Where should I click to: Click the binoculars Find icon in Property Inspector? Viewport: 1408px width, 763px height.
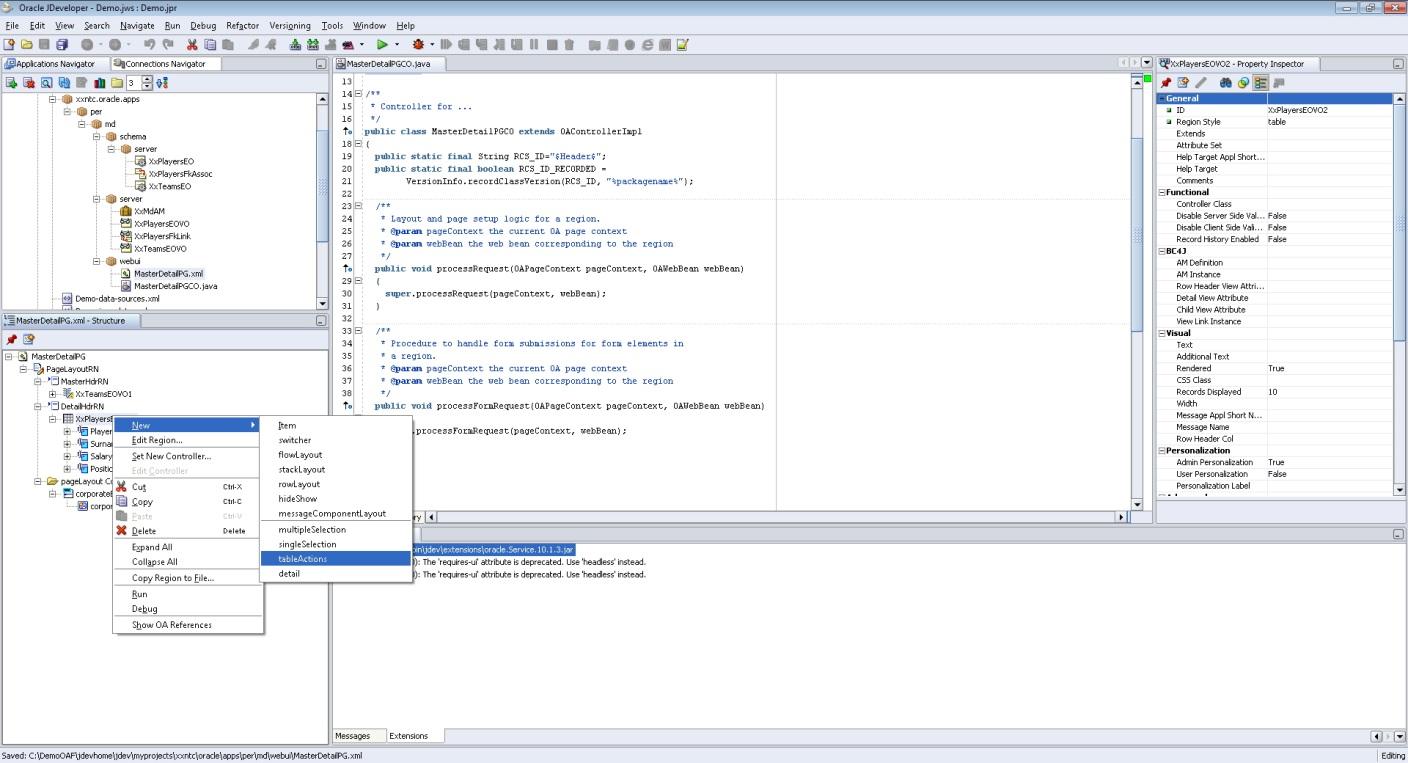tap(1226, 83)
